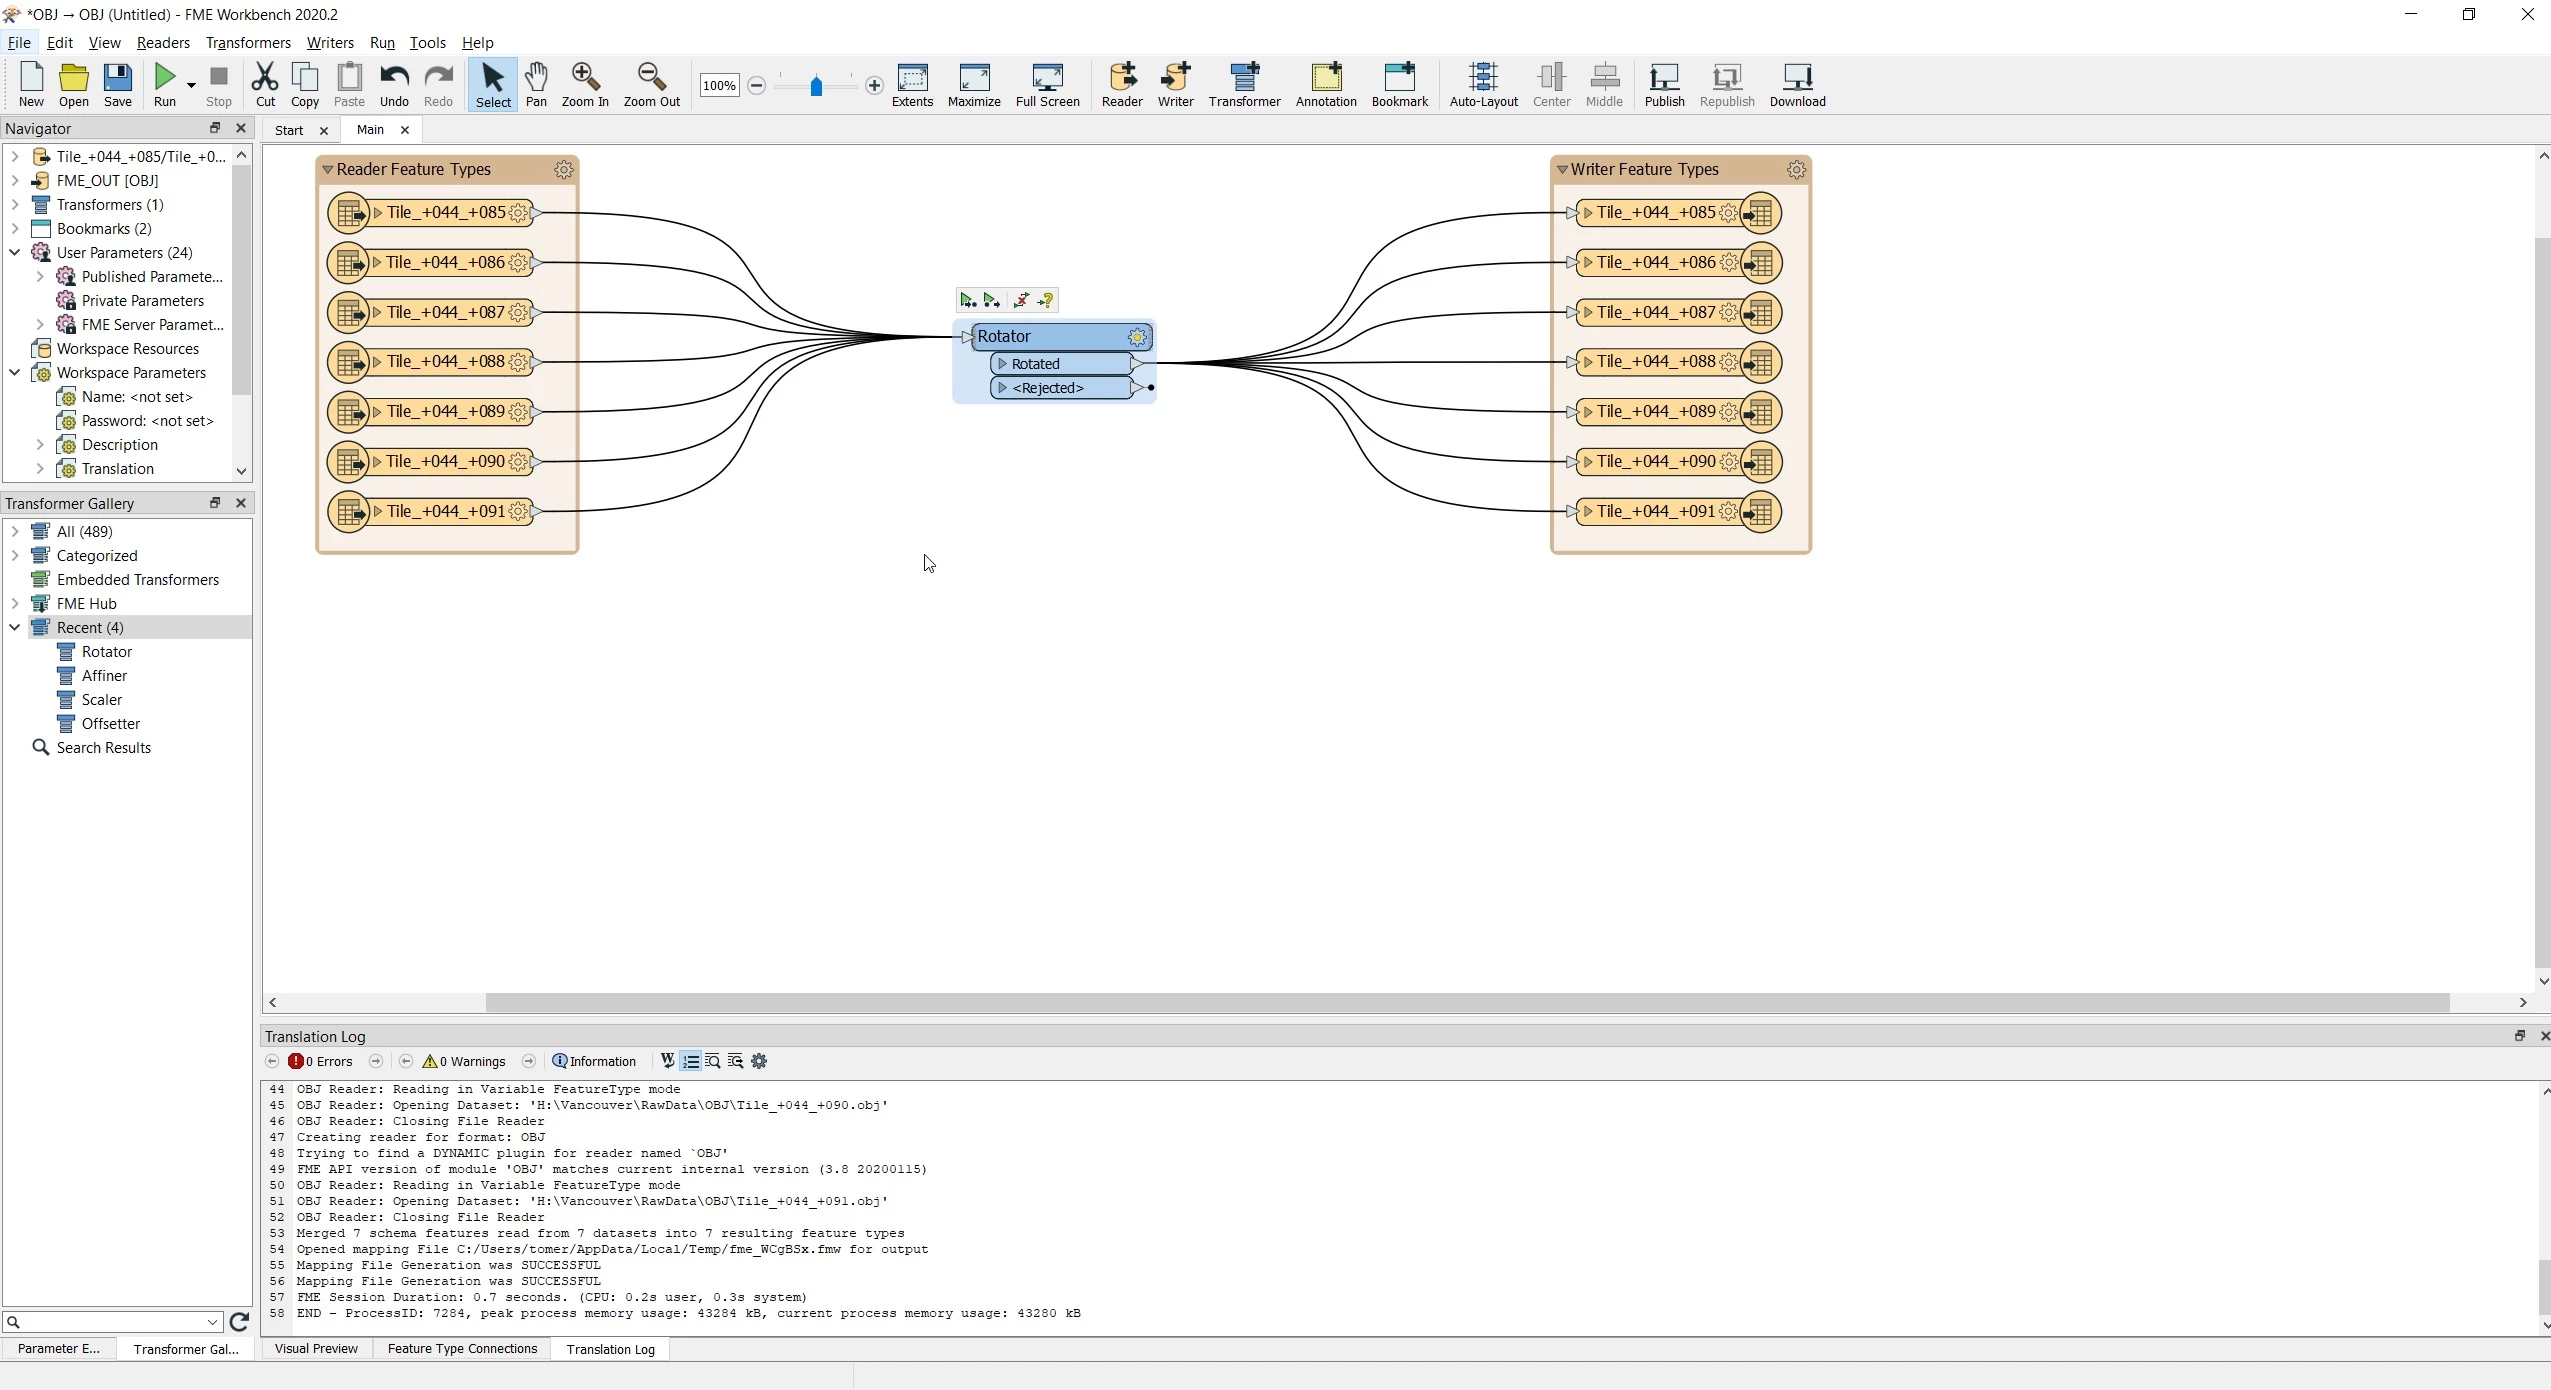Apply Auto-Layout to canvas

1483,85
